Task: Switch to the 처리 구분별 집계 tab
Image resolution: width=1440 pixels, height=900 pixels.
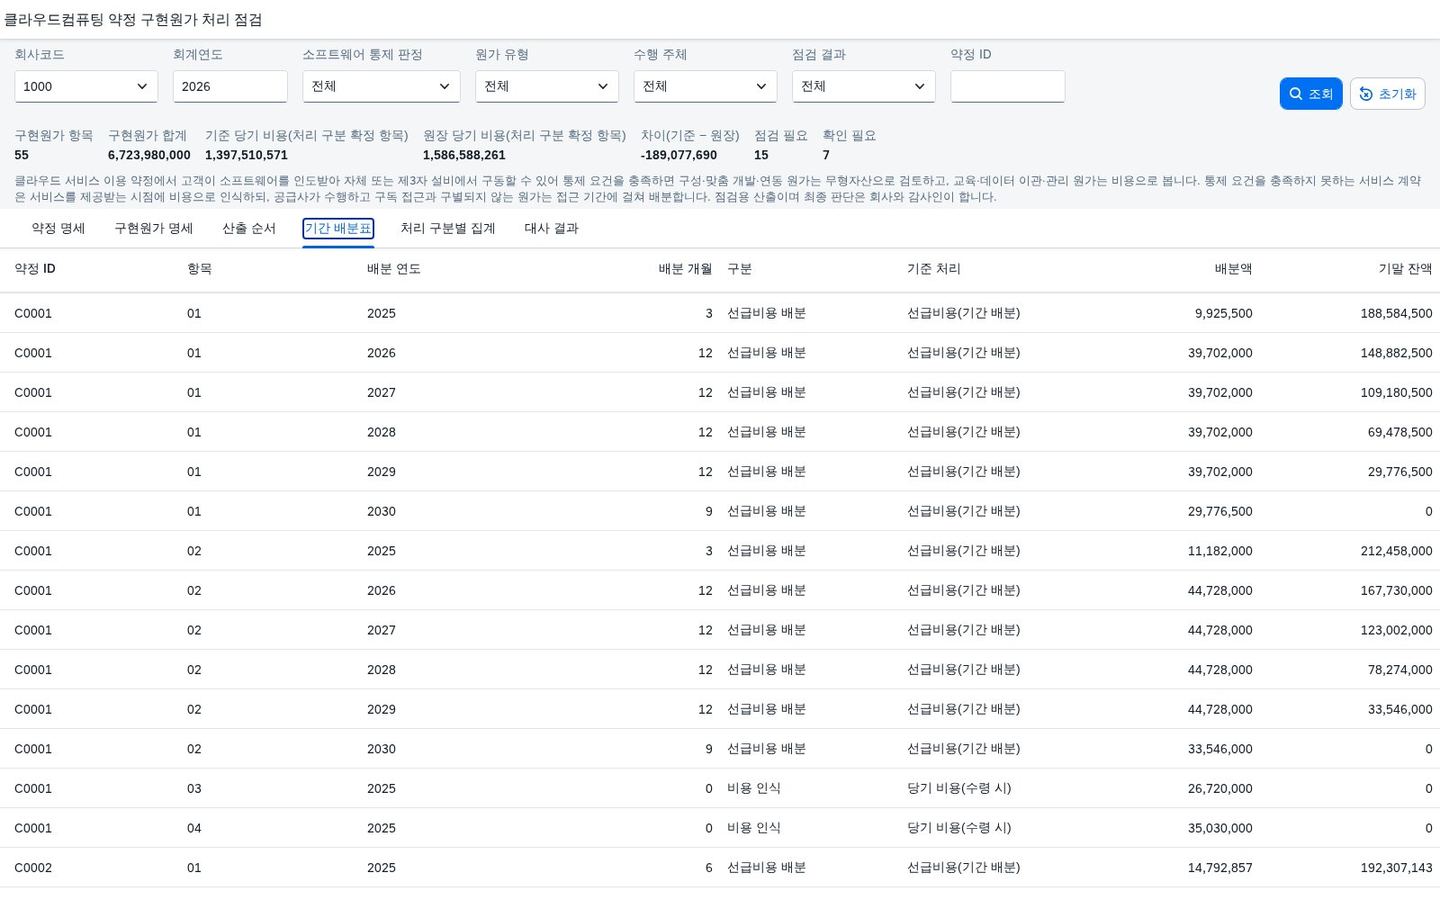Action: tap(448, 228)
